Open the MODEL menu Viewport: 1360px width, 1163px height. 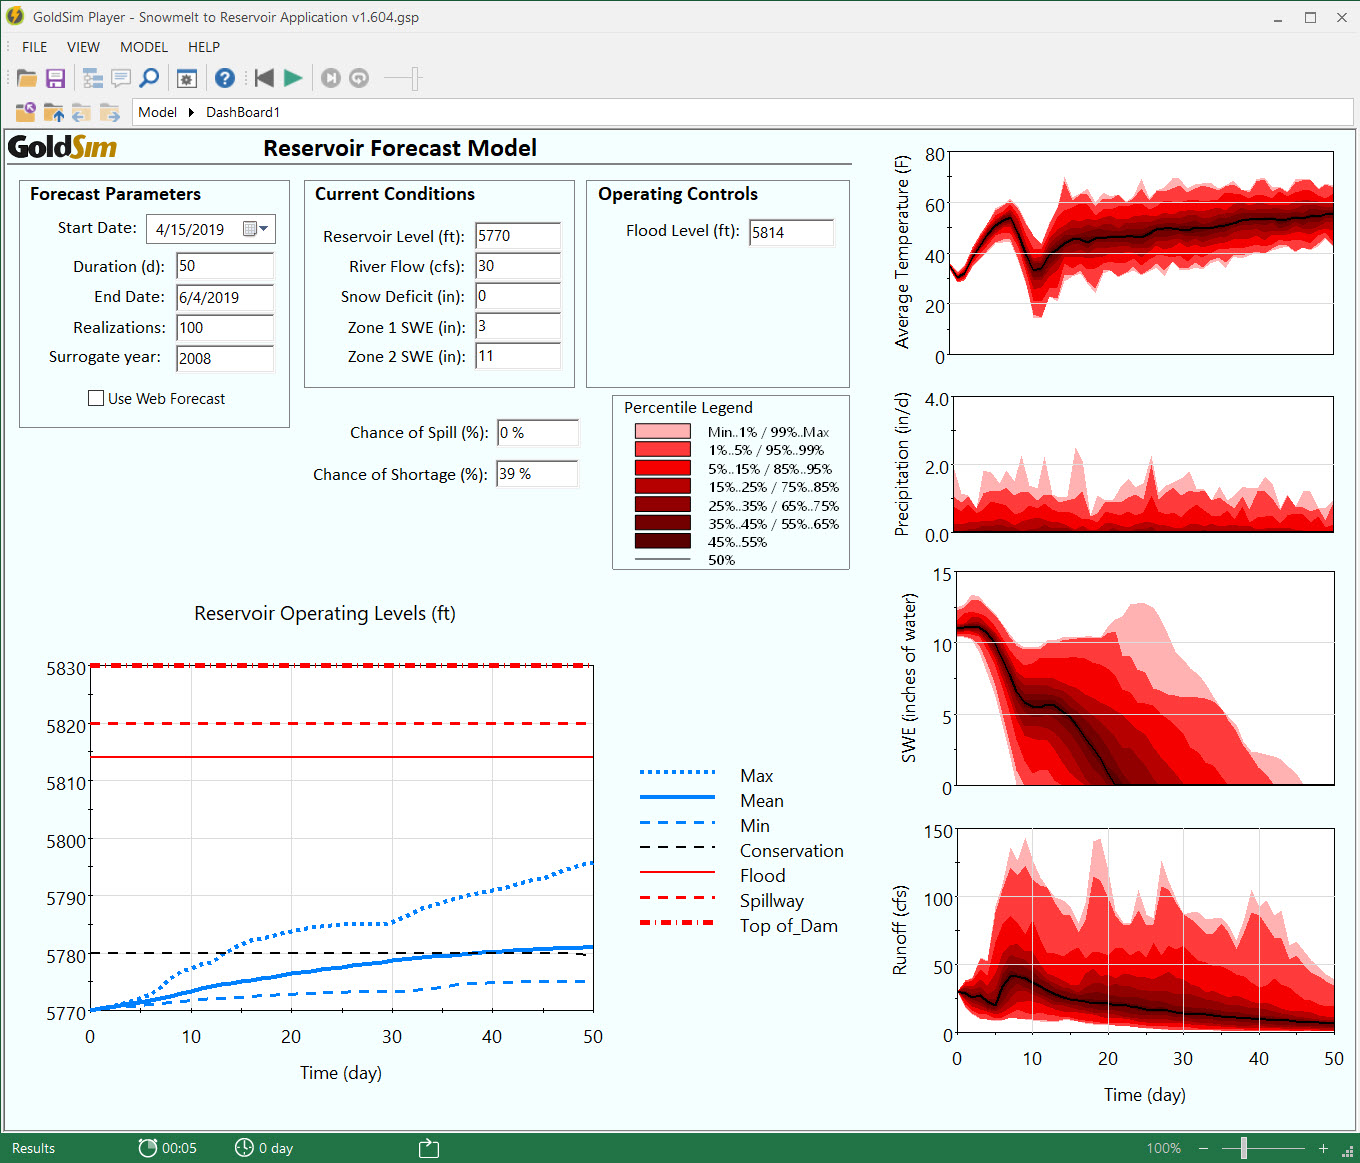(143, 47)
